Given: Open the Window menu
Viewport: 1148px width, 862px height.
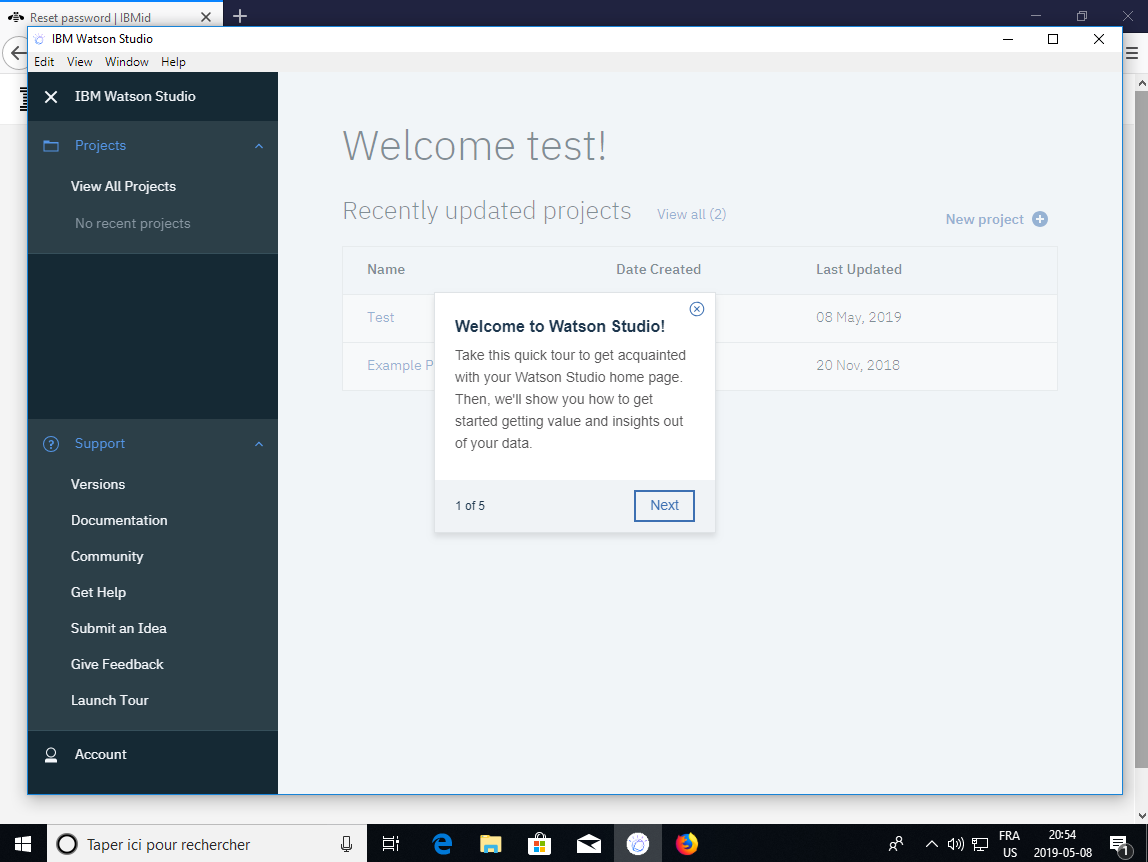Looking at the screenshot, I should click(127, 62).
